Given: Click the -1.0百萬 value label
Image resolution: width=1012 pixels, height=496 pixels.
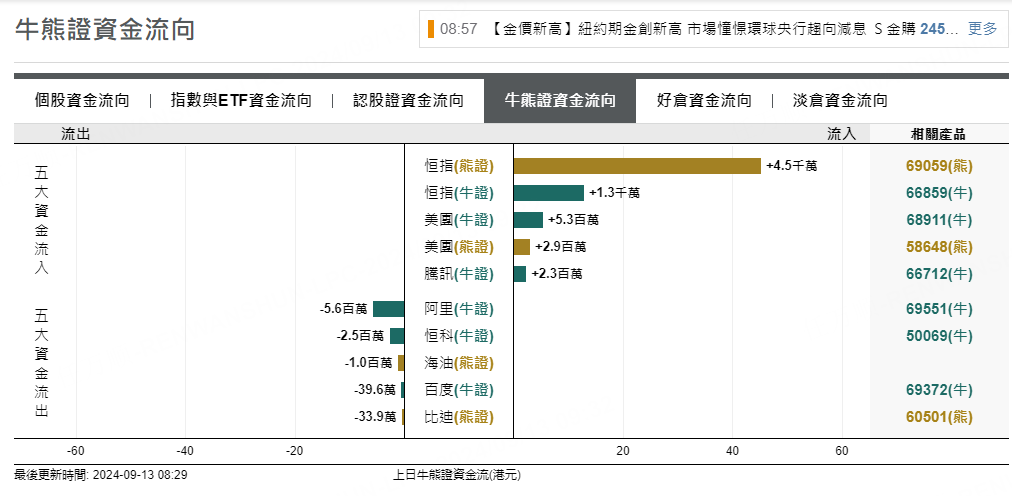Looking at the screenshot, I should pyautogui.click(x=369, y=364).
